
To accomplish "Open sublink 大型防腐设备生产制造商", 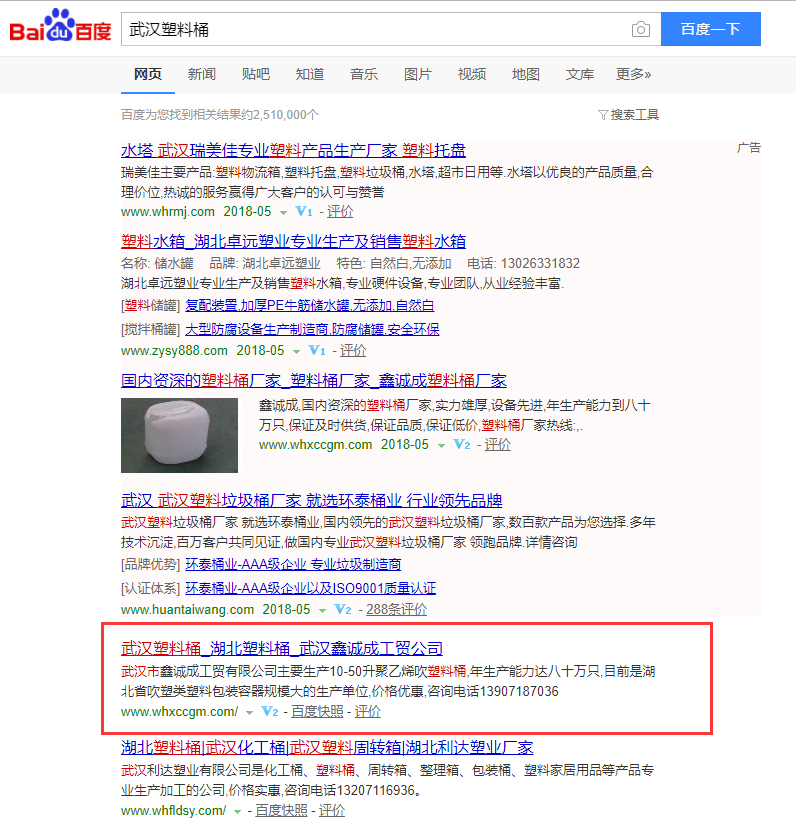I will click(312, 330).
